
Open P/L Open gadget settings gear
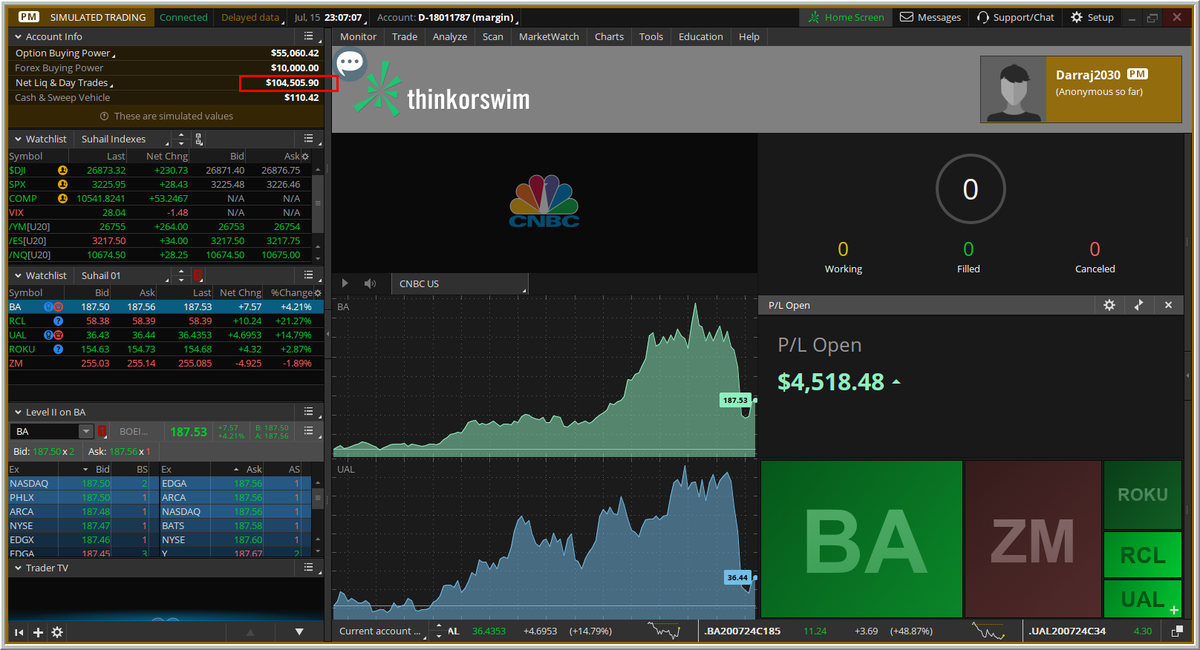coord(1108,305)
